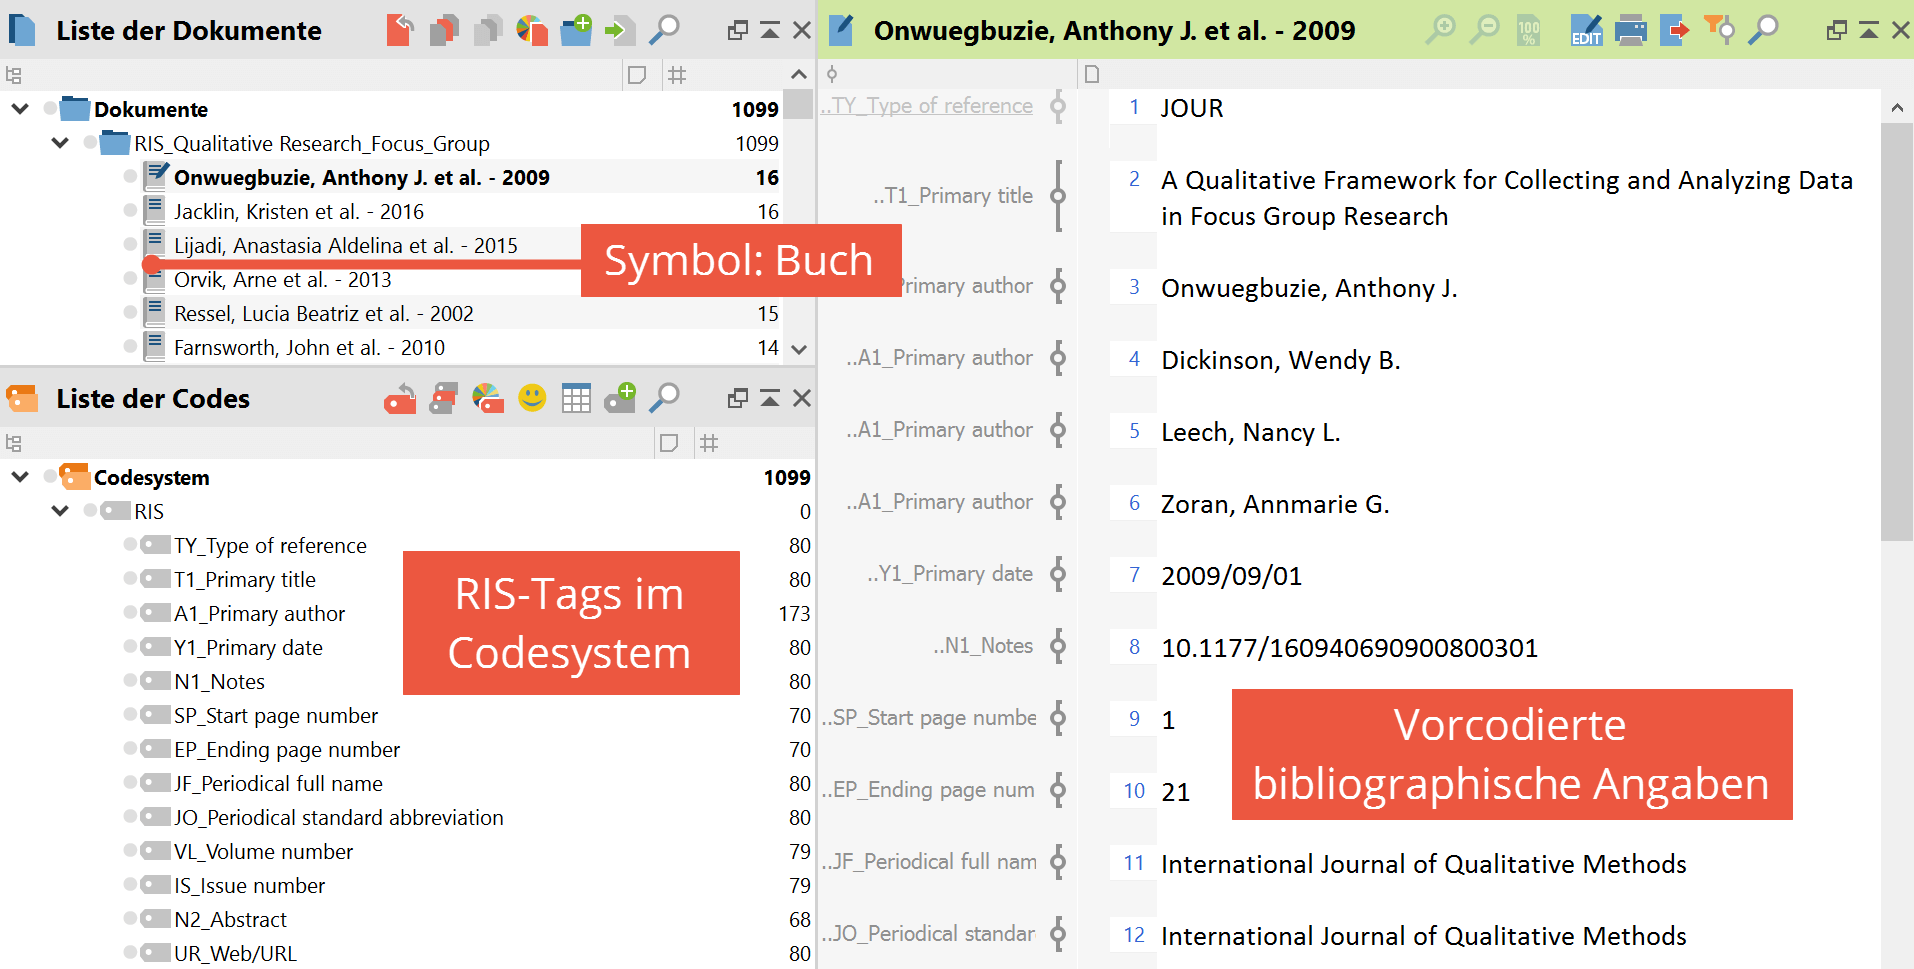Collapse the RIS code node

pos(60,511)
